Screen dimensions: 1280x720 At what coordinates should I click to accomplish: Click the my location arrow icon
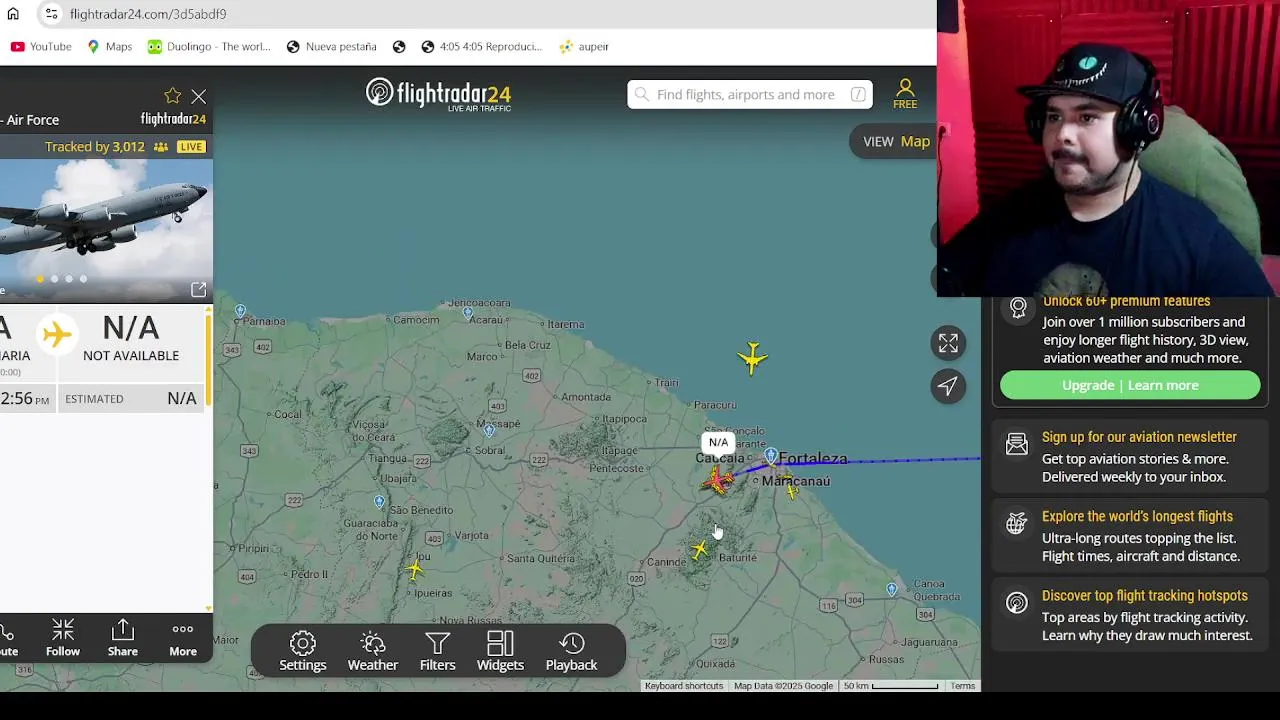coord(948,386)
